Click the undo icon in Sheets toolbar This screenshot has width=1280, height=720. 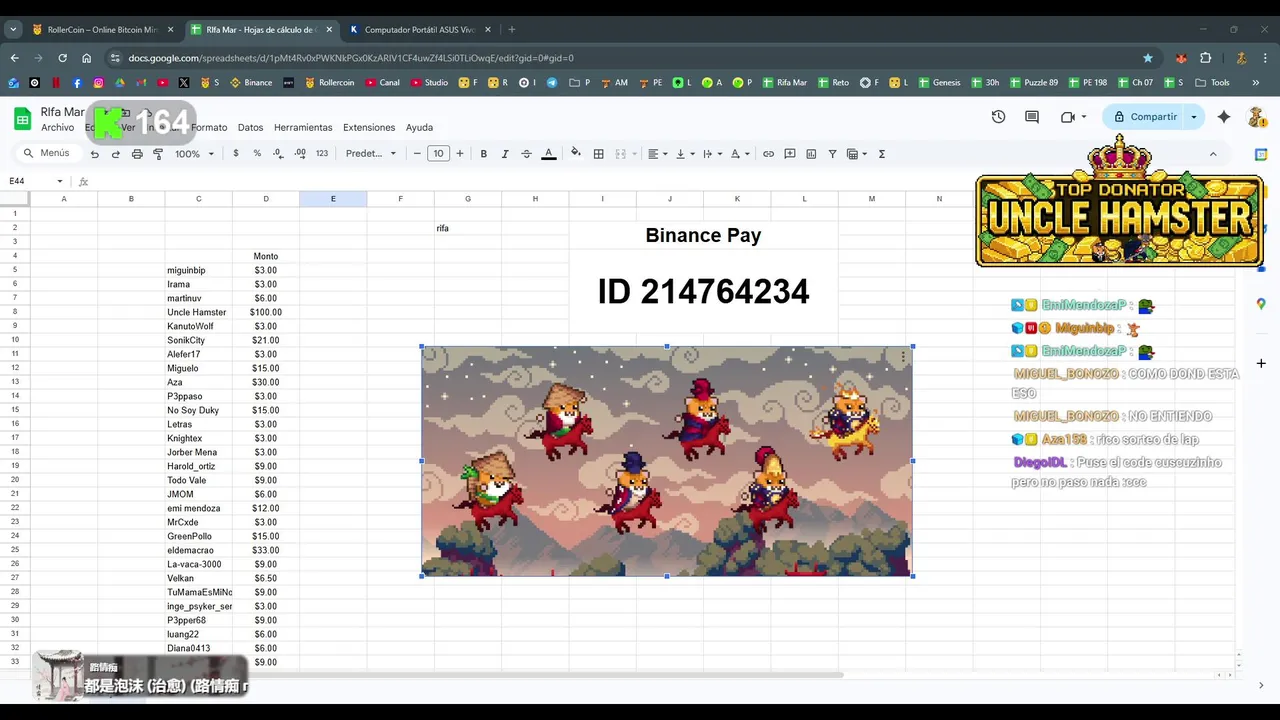[94, 154]
